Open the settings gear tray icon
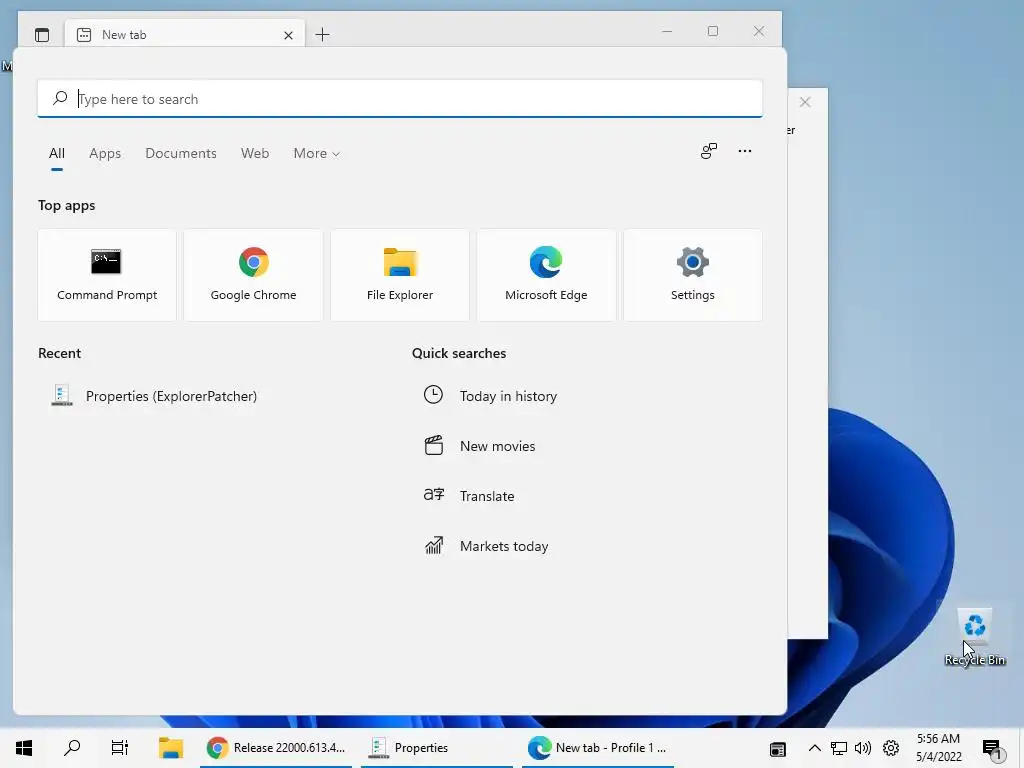The width and height of the screenshot is (1024, 768). 891,748
